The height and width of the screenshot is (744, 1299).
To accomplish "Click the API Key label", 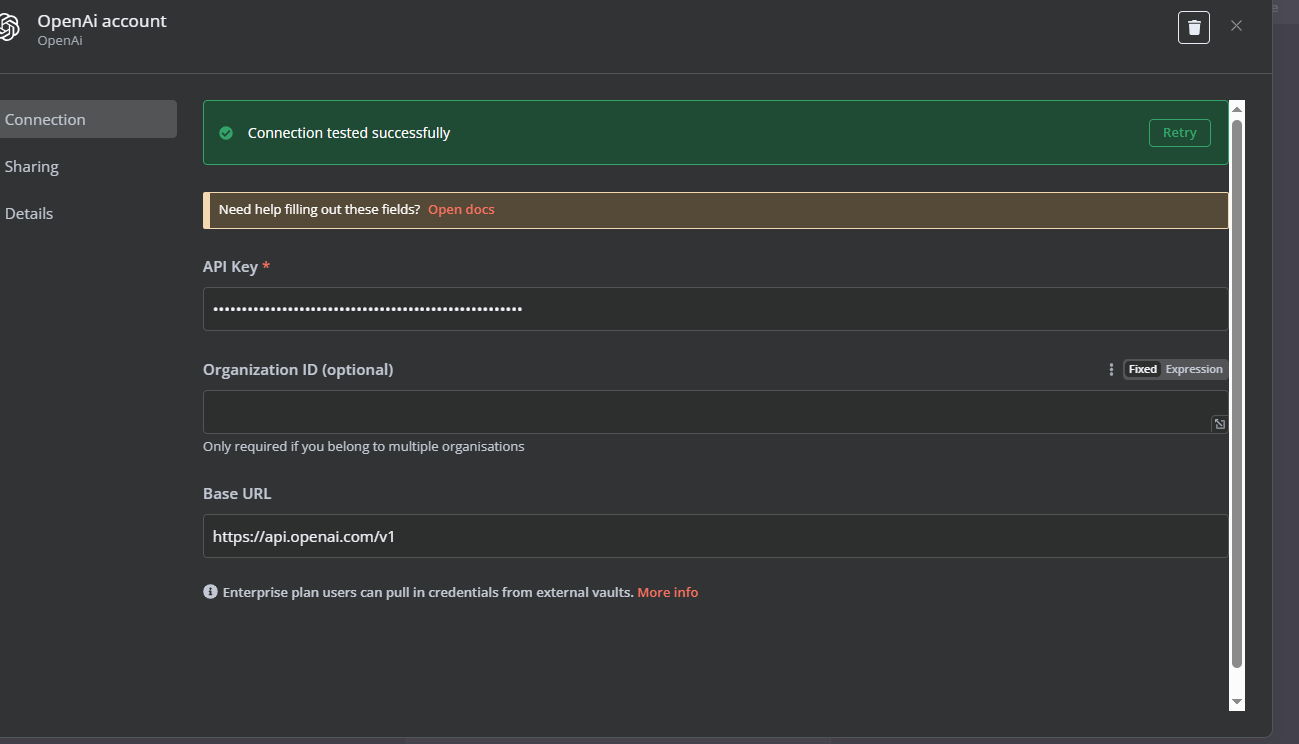I will (x=230, y=267).
